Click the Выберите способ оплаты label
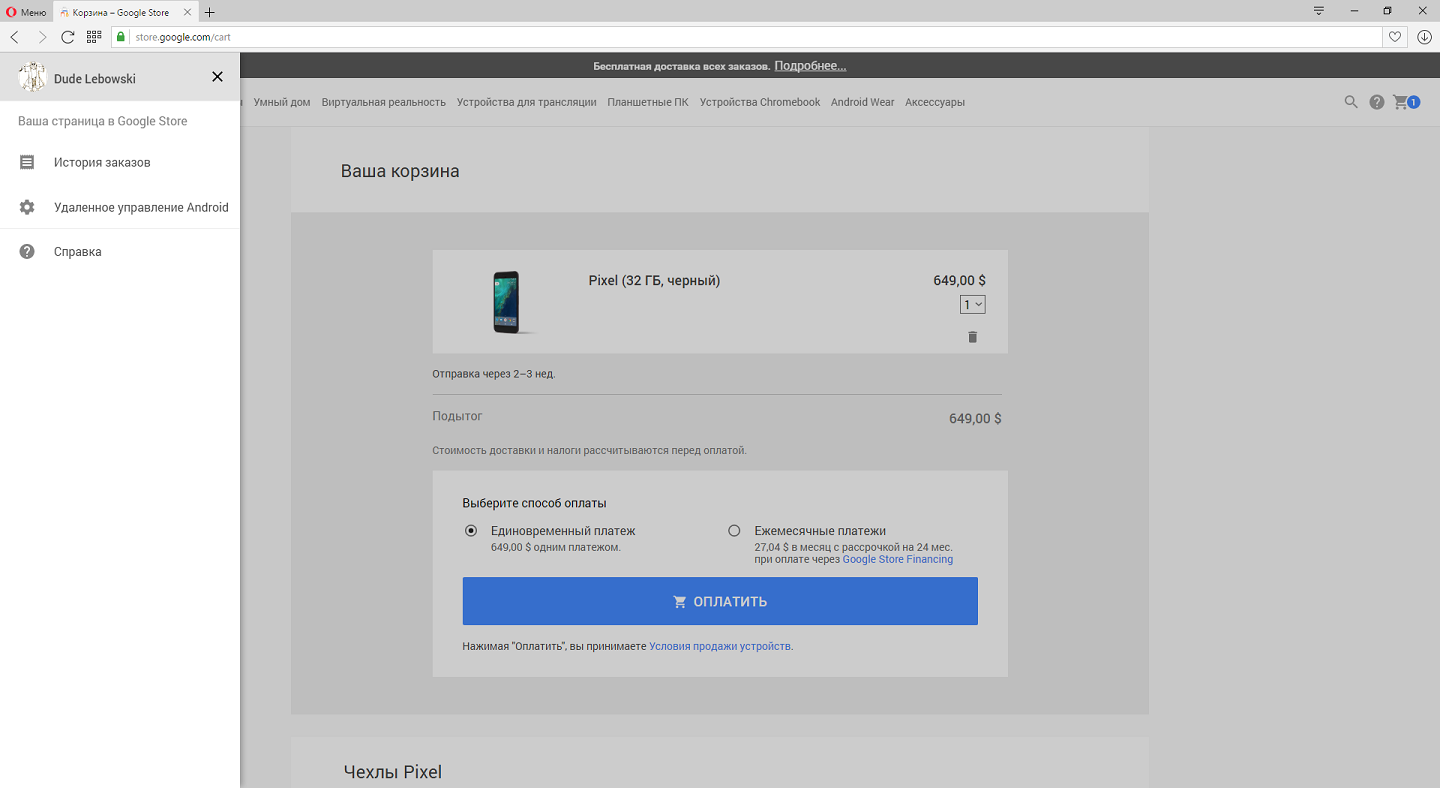Viewport: 1440px width, 788px height. click(x=534, y=503)
